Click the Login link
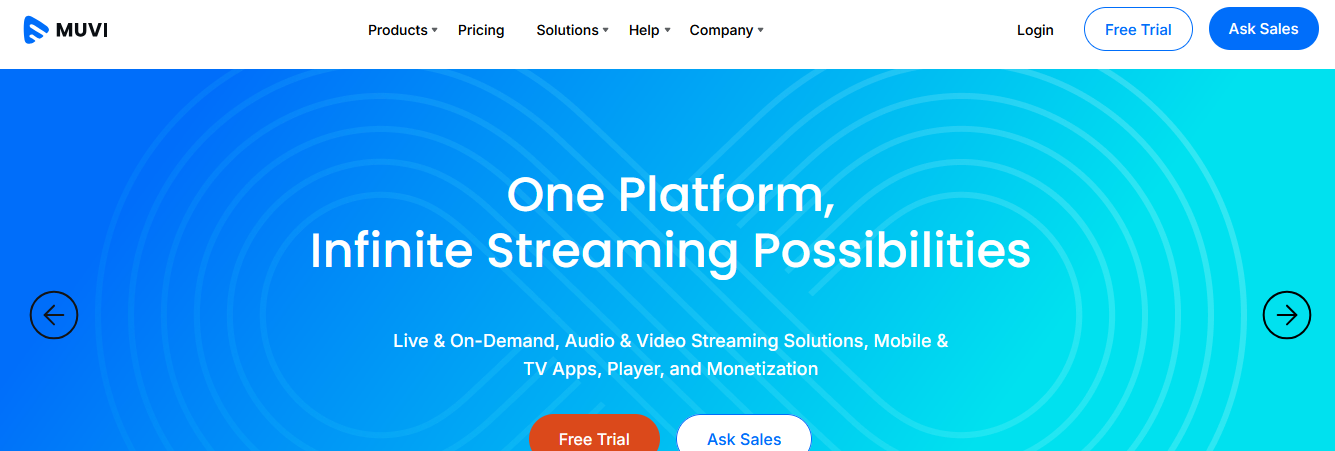Image resolution: width=1335 pixels, height=451 pixels. [x=1035, y=30]
